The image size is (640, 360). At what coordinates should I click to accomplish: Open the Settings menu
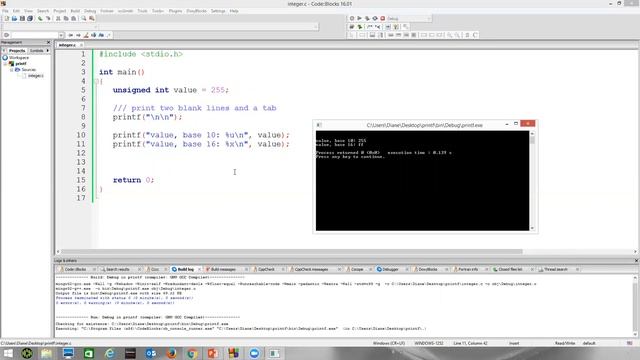[x=218, y=11]
